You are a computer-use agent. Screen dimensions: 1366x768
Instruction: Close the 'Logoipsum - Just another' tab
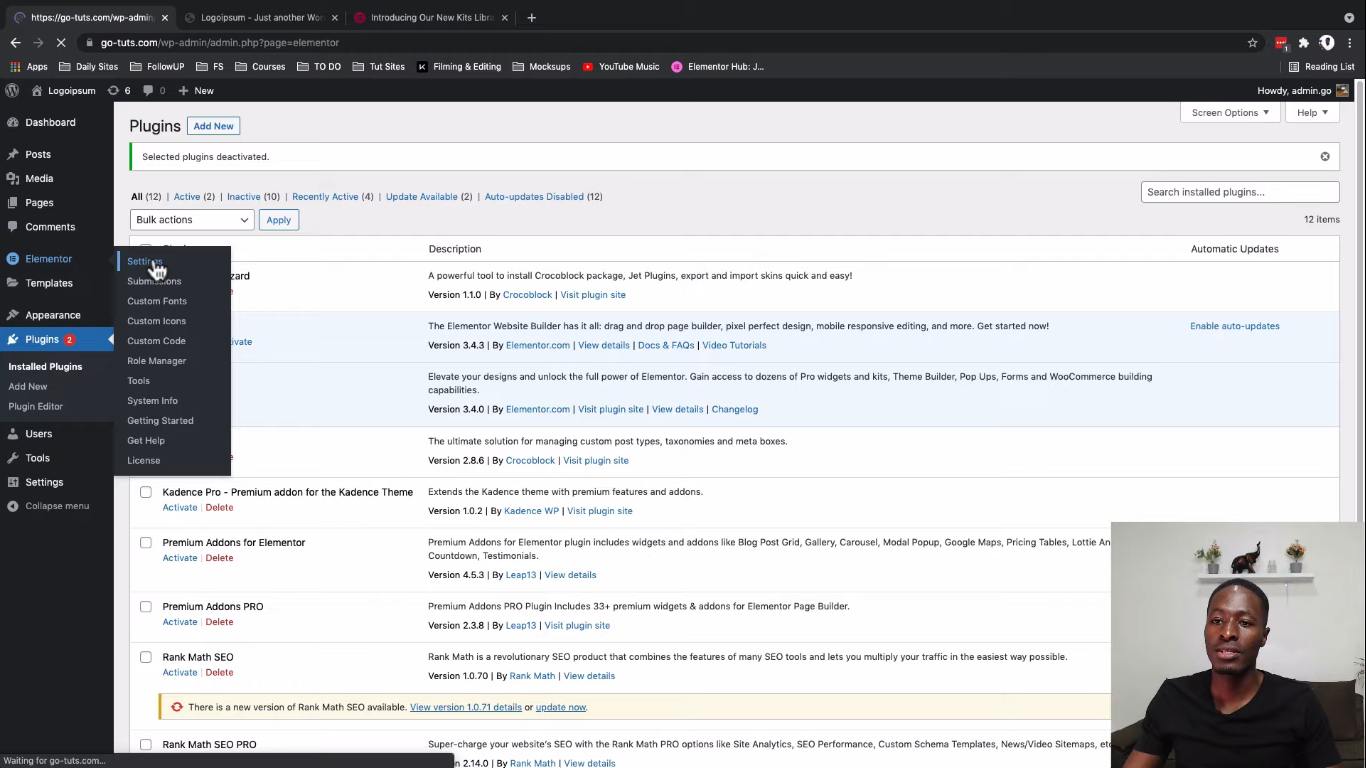(x=334, y=17)
